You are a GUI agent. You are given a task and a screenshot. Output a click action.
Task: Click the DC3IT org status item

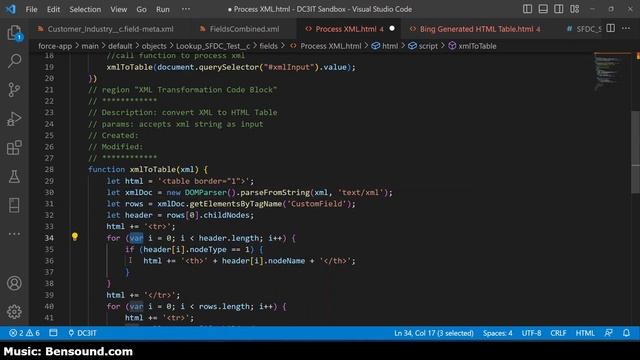pyautogui.click(x=82, y=333)
